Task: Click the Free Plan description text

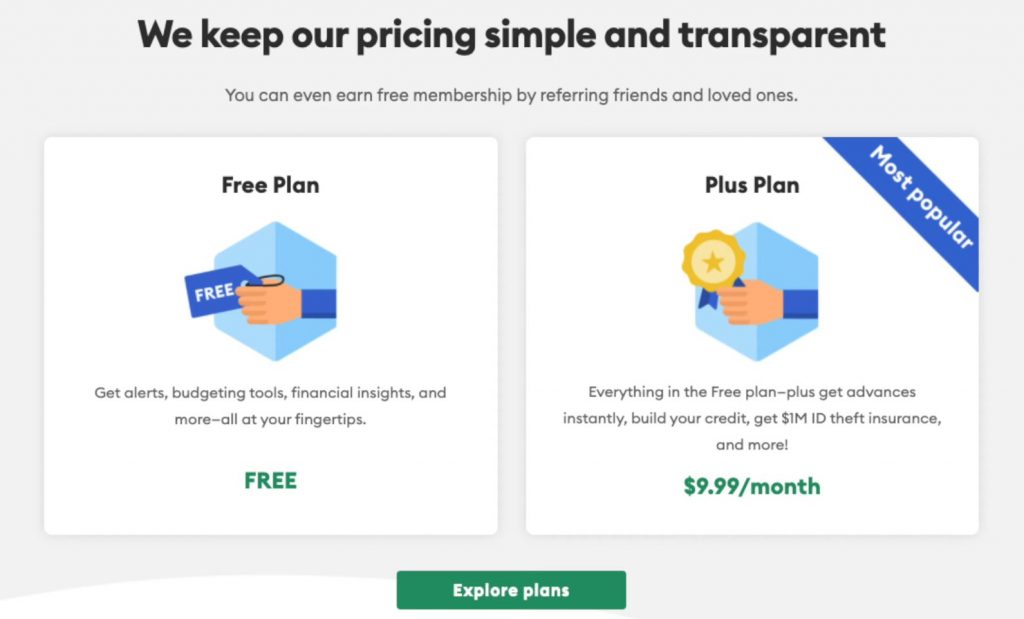Action: (270, 405)
